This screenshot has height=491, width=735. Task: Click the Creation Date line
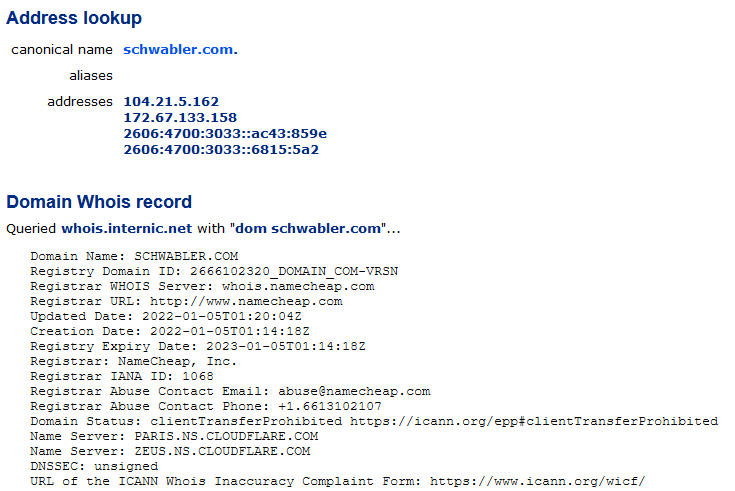170,331
